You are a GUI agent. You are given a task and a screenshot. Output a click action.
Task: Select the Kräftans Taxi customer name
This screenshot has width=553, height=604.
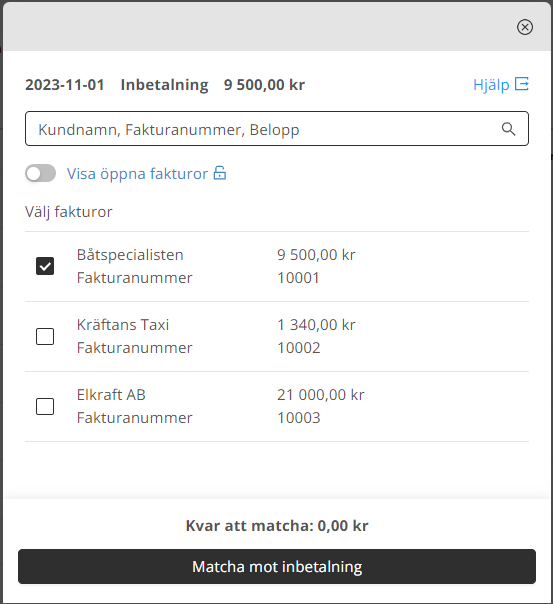123,325
